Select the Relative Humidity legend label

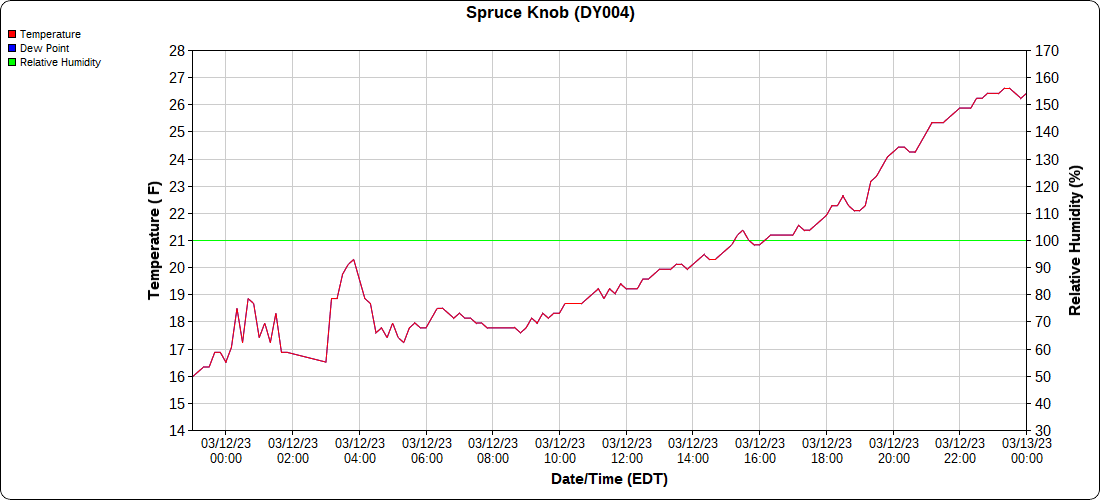[x=60, y=62]
